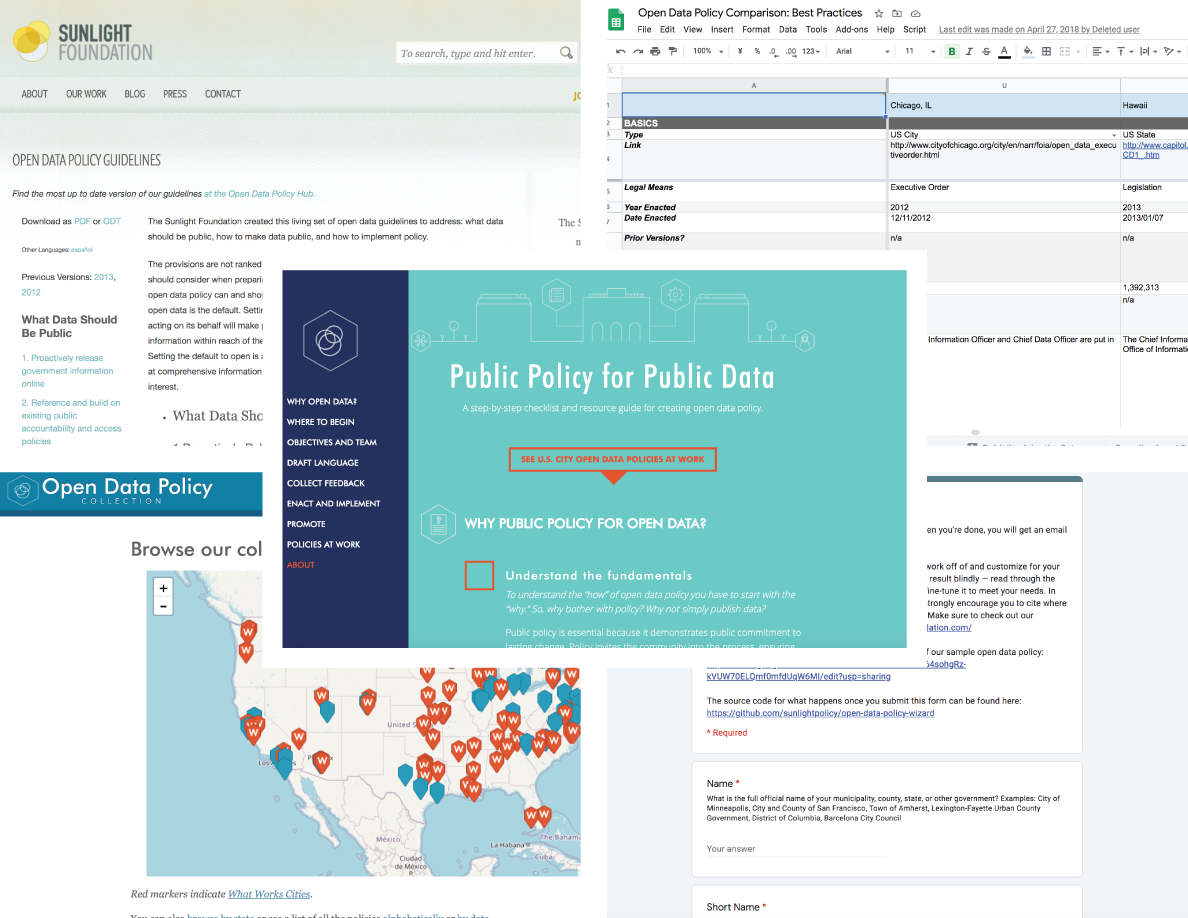
Task: Open the text wrapping dropdown in Sheets
Action: [1149, 52]
